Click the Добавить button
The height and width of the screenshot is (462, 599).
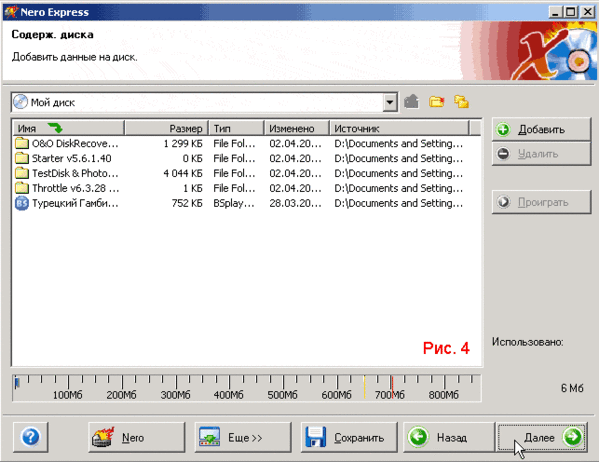(541, 130)
